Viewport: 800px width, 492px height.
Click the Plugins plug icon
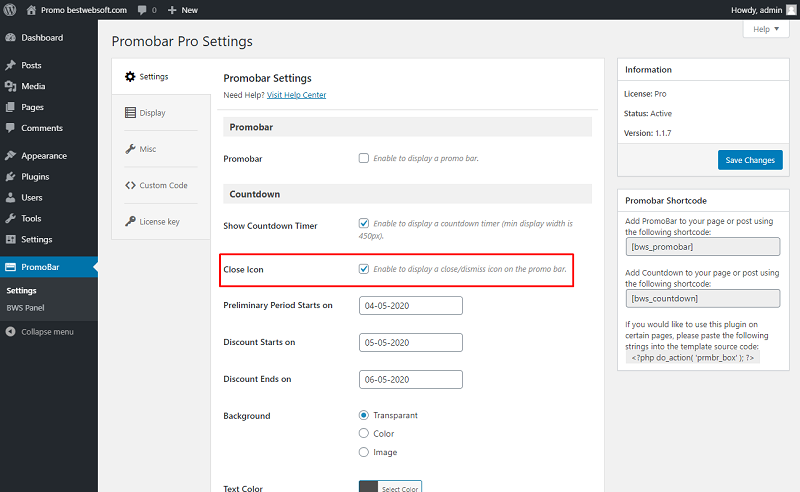[10, 177]
